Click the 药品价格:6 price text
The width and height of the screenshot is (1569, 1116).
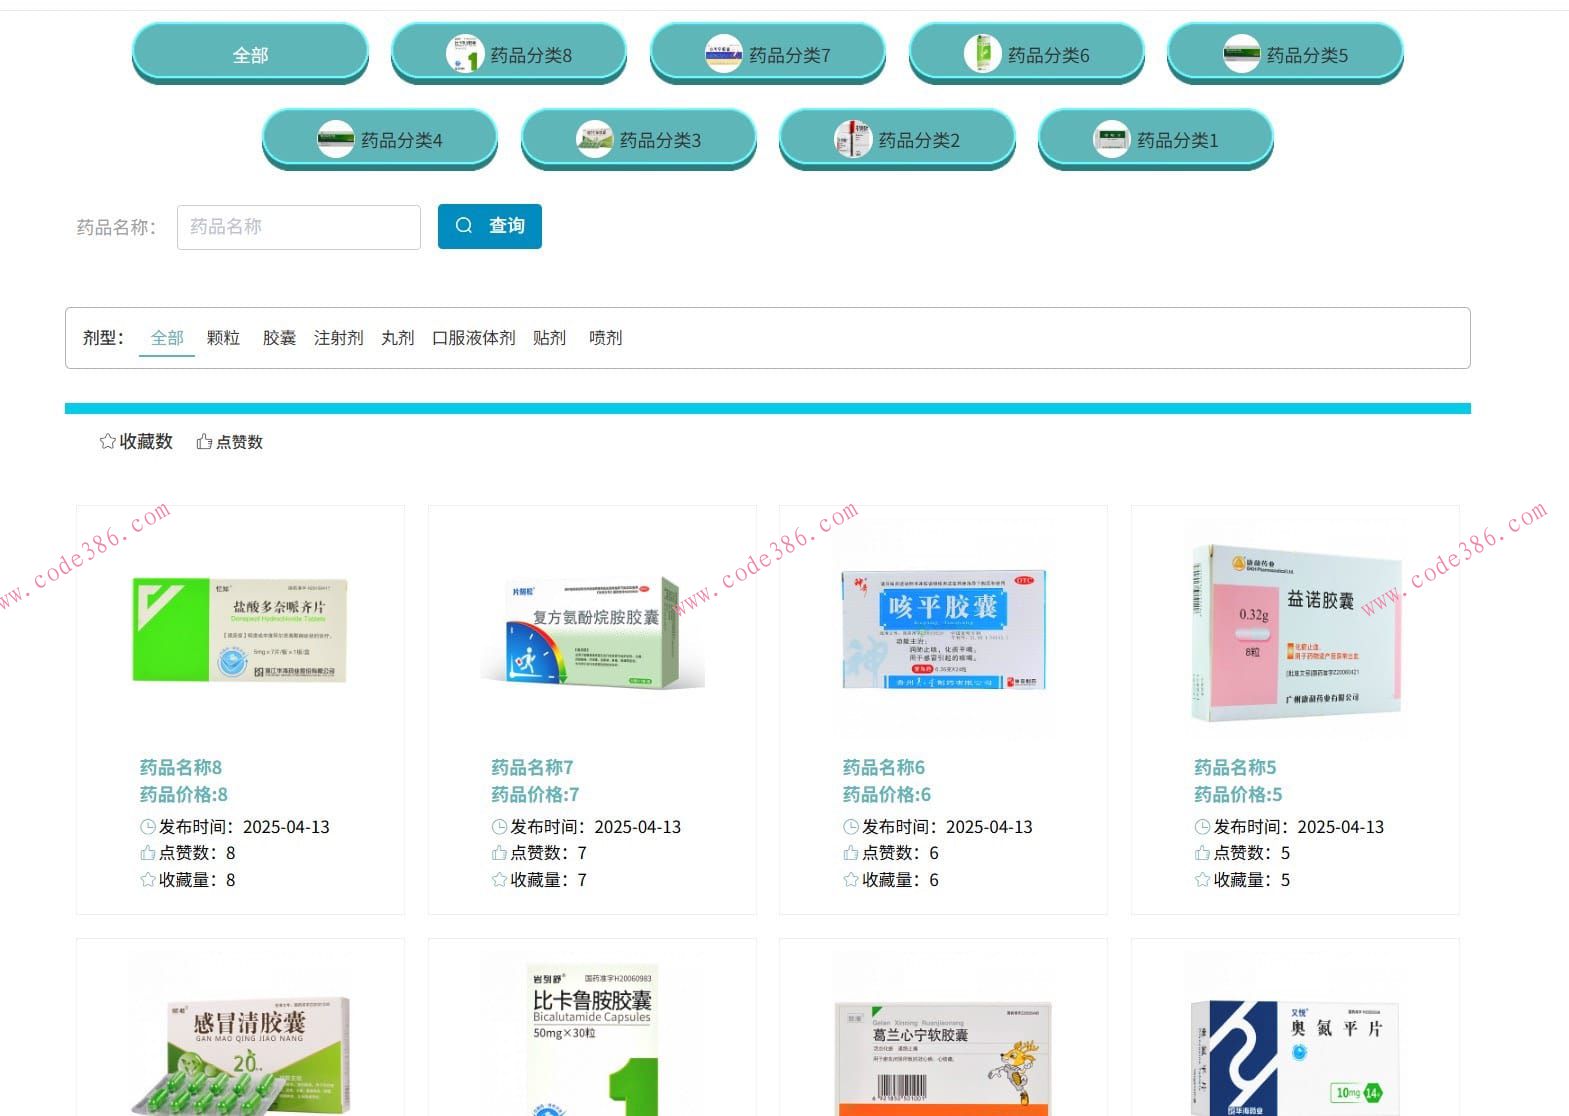(887, 794)
